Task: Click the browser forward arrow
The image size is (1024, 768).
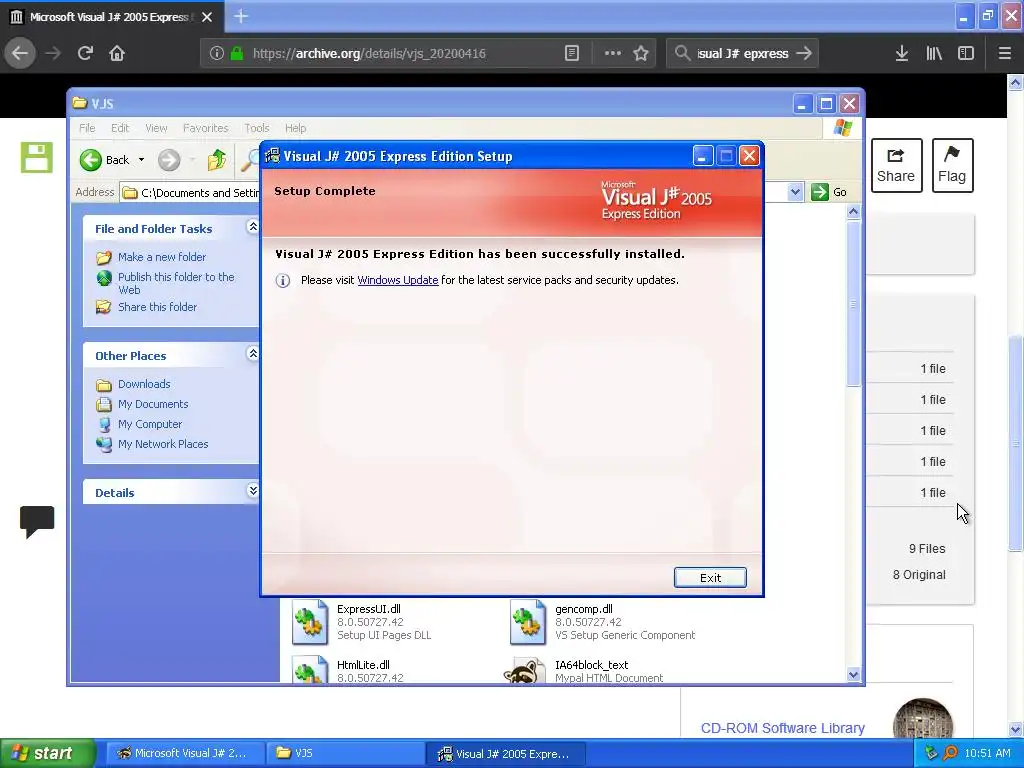Action: 53,53
